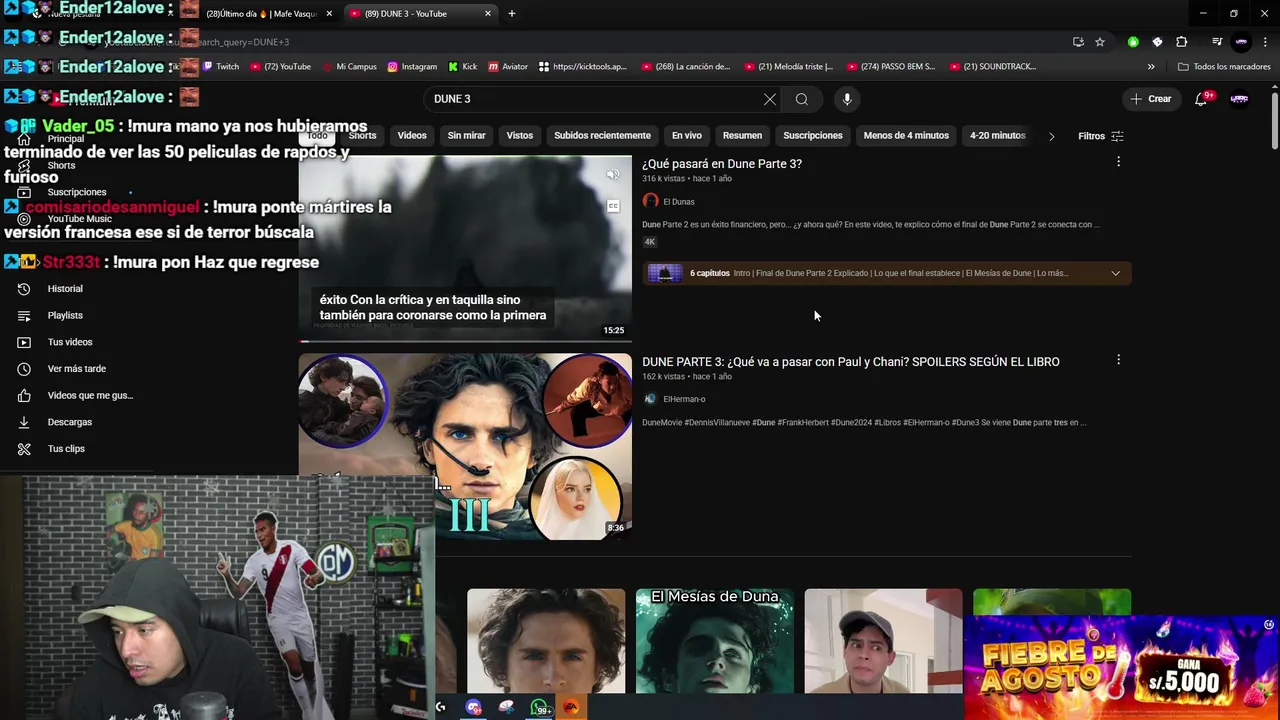Unmute the previewing video with the speaker icon
Viewport: 1280px width, 720px height.
pyautogui.click(x=613, y=175)
